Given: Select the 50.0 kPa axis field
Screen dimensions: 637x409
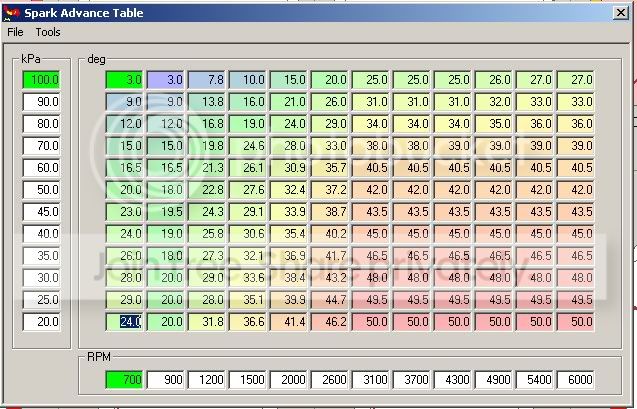Looking at the screenshot, I should point(41,190).
